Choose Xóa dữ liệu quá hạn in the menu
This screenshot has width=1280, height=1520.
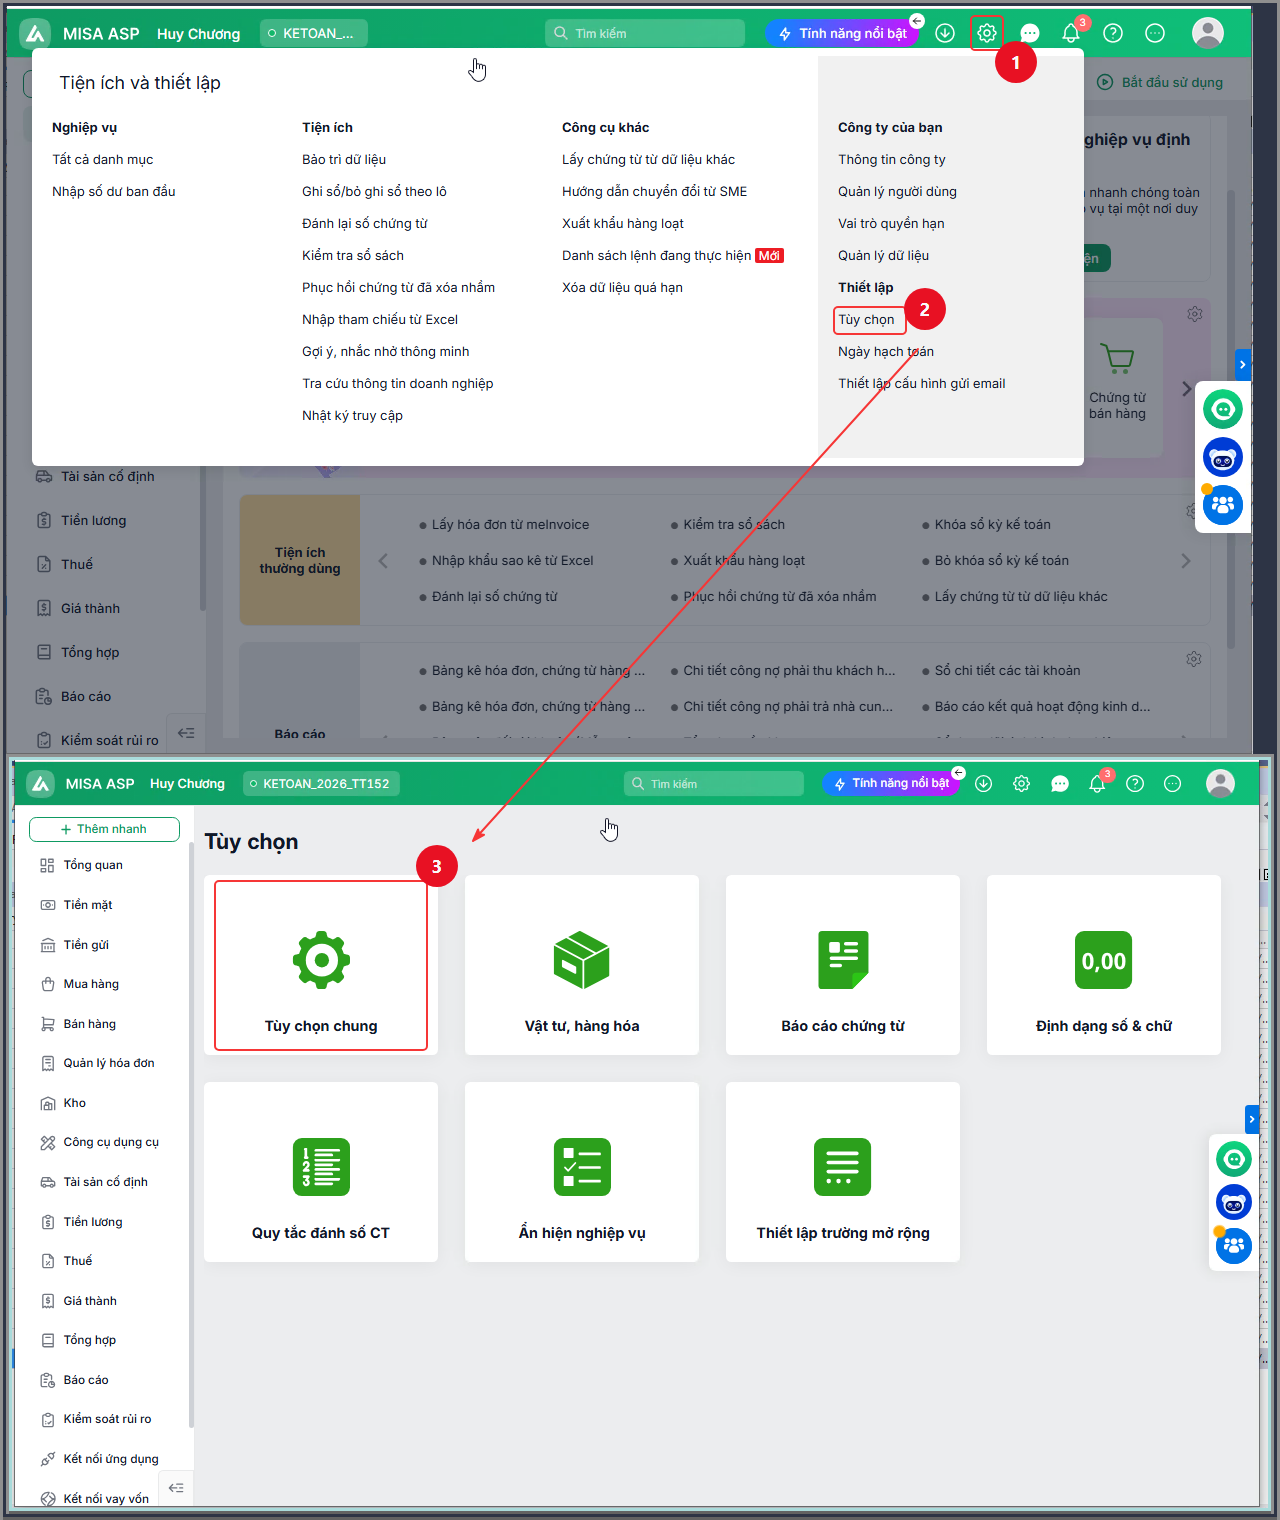coord(622,288)
